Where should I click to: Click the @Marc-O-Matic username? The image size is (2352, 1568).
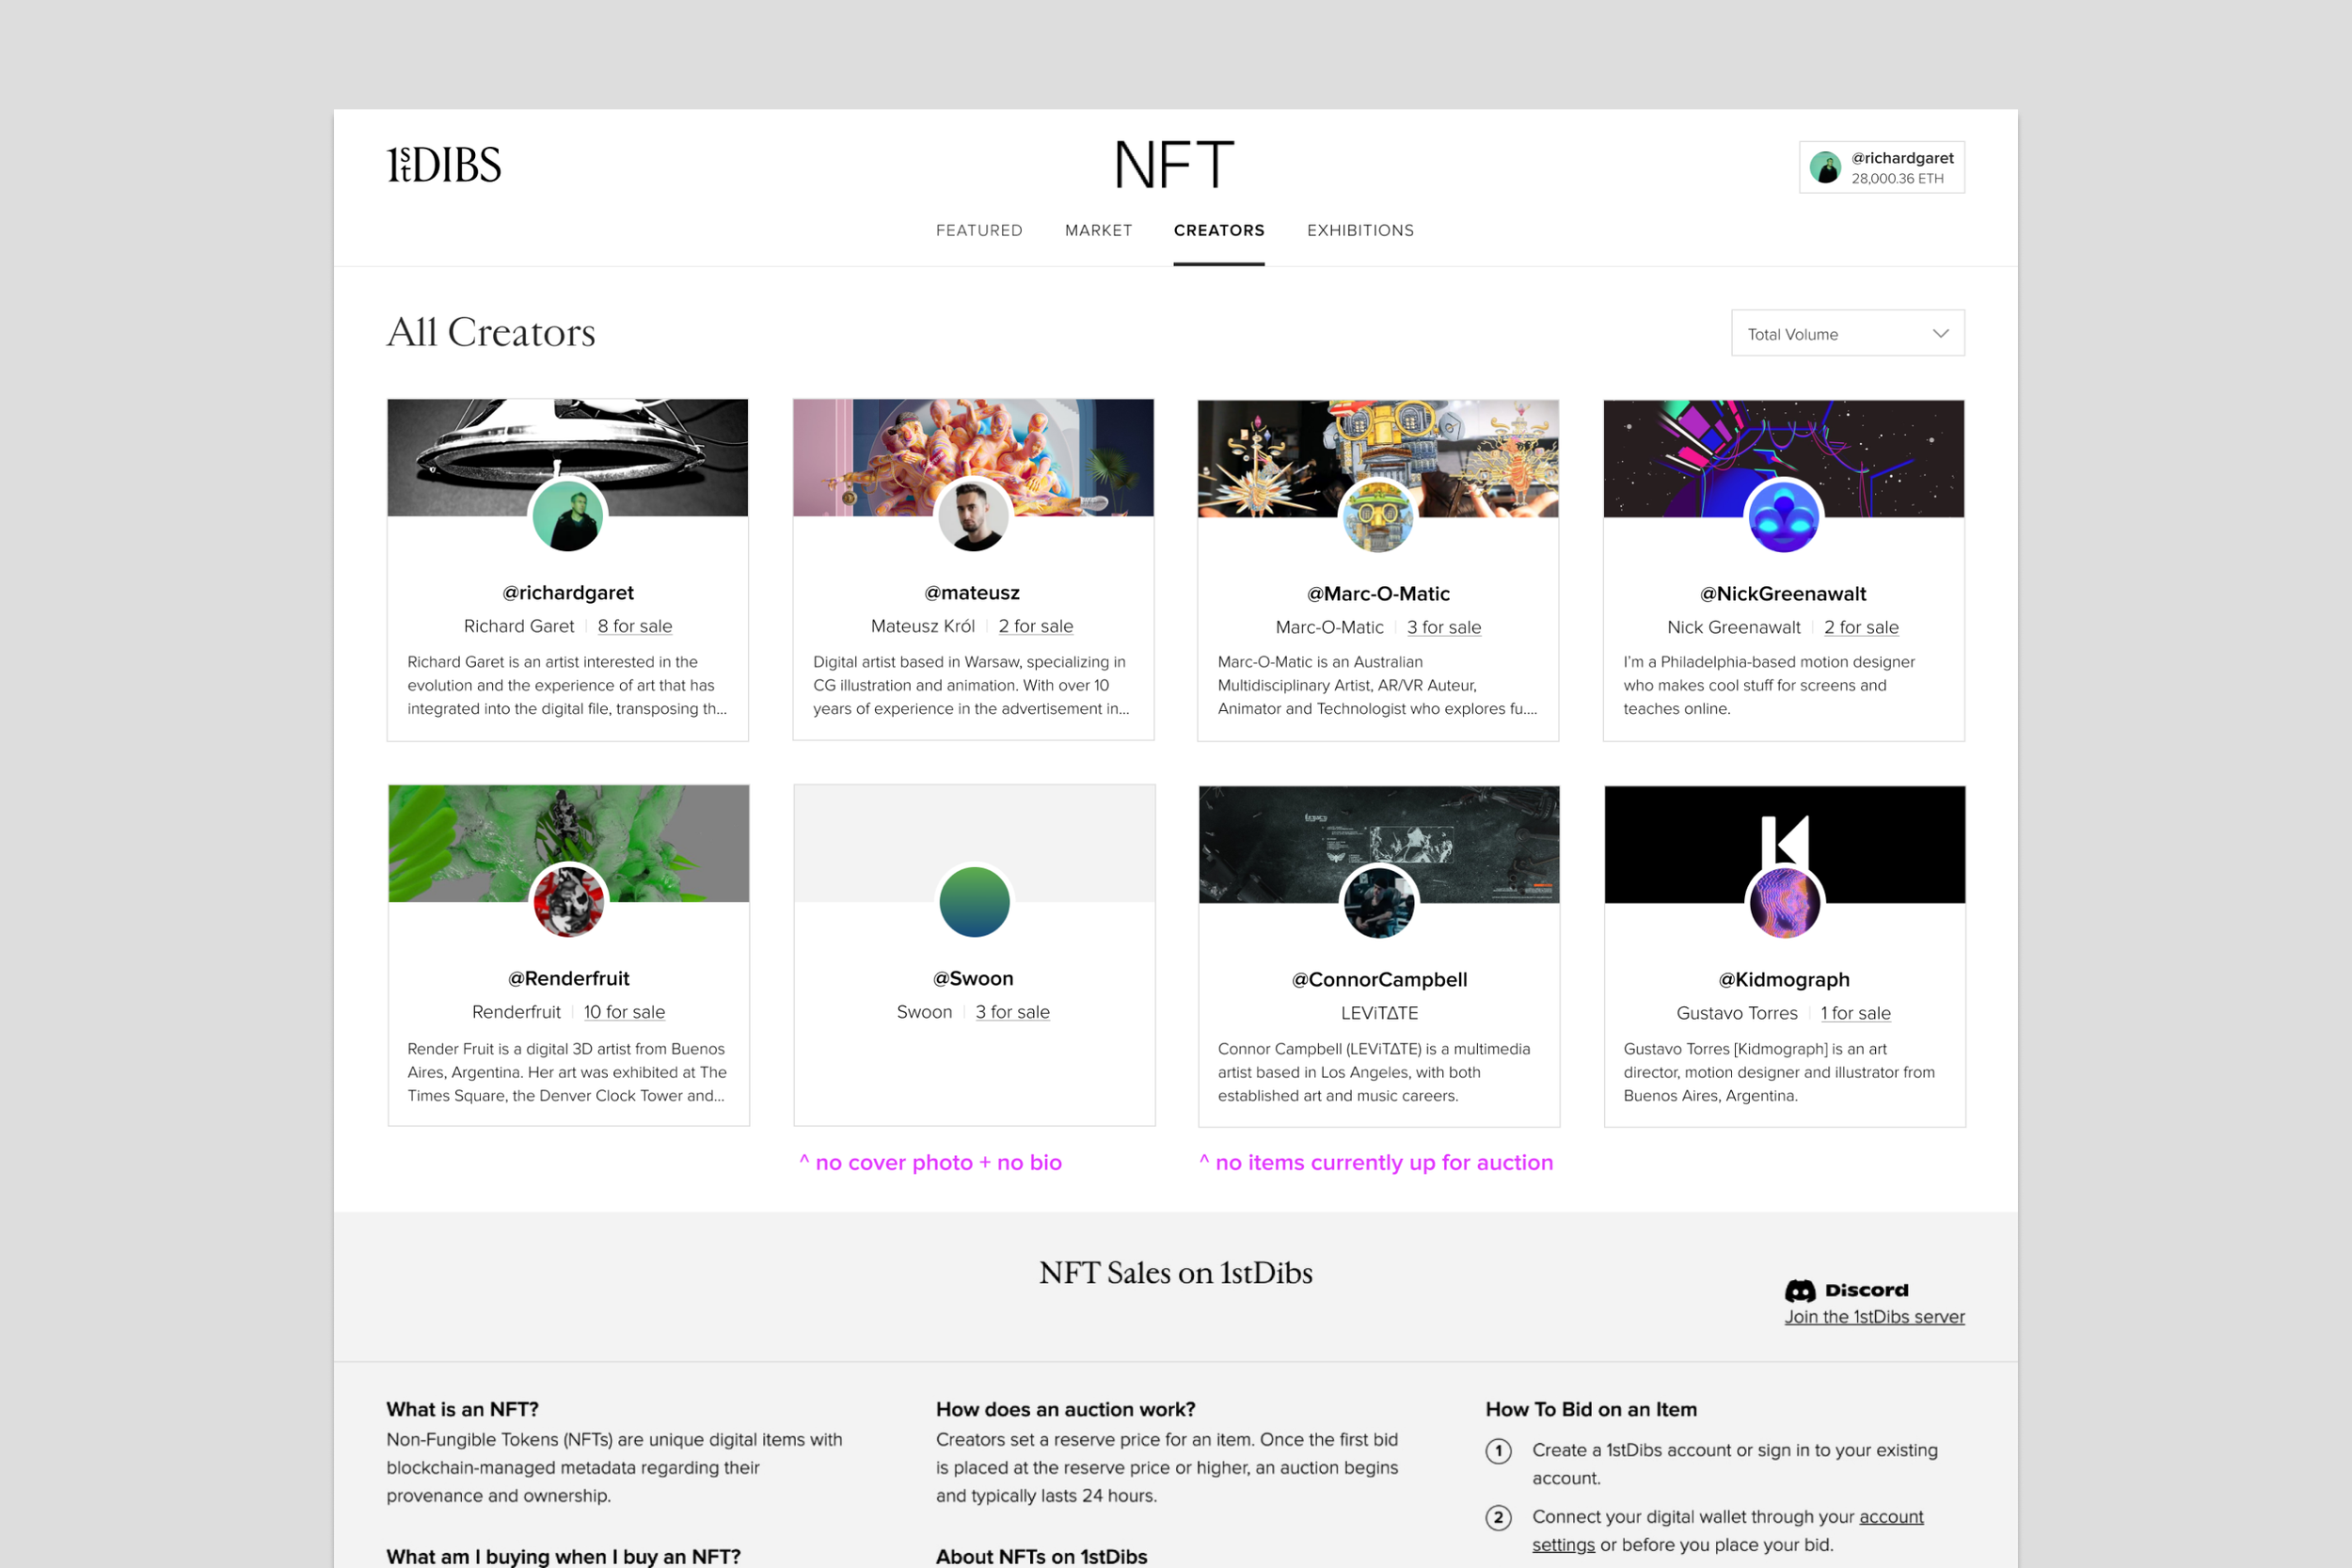(x=1378, y=594)
